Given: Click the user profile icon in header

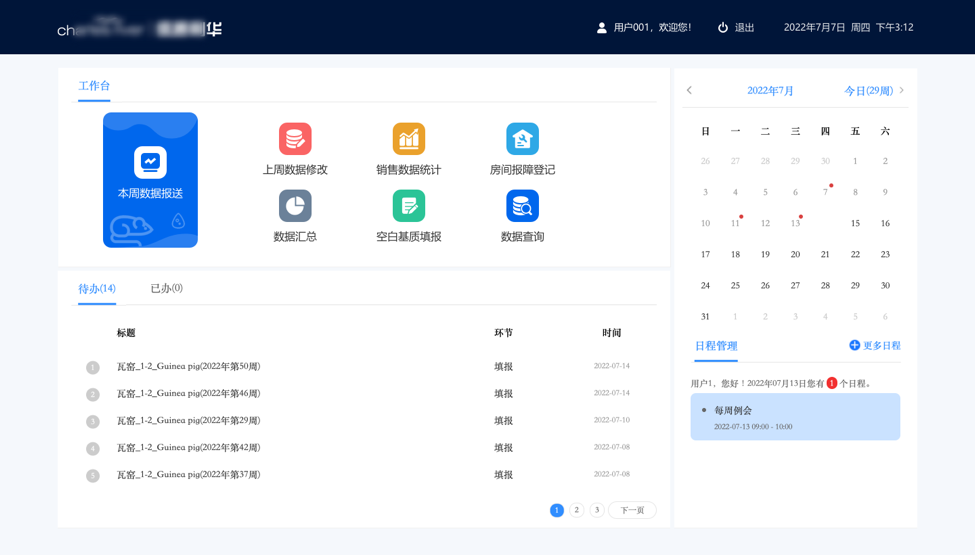Looking at the screenshot, I should (602, 28).
